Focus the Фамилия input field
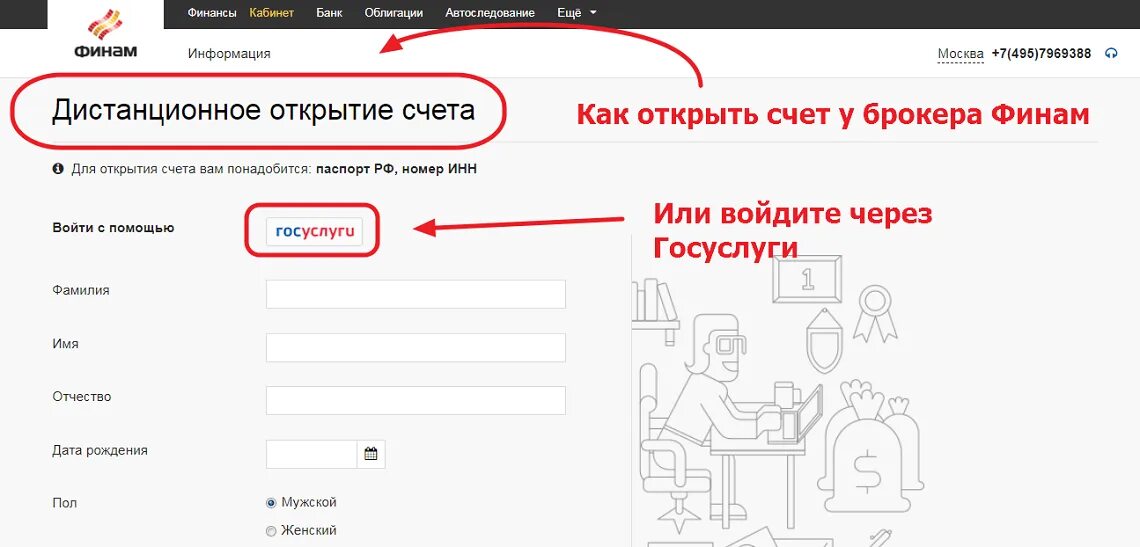The height and width of the screenshot is (547, 1140). click(x=416, y=294)
